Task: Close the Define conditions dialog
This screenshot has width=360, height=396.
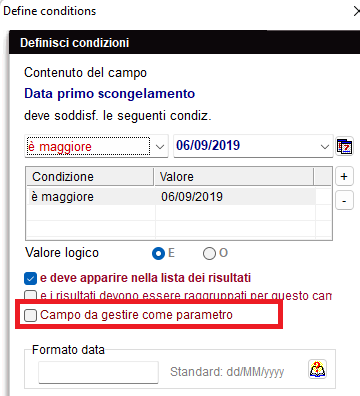Action: tap(356, 11)
